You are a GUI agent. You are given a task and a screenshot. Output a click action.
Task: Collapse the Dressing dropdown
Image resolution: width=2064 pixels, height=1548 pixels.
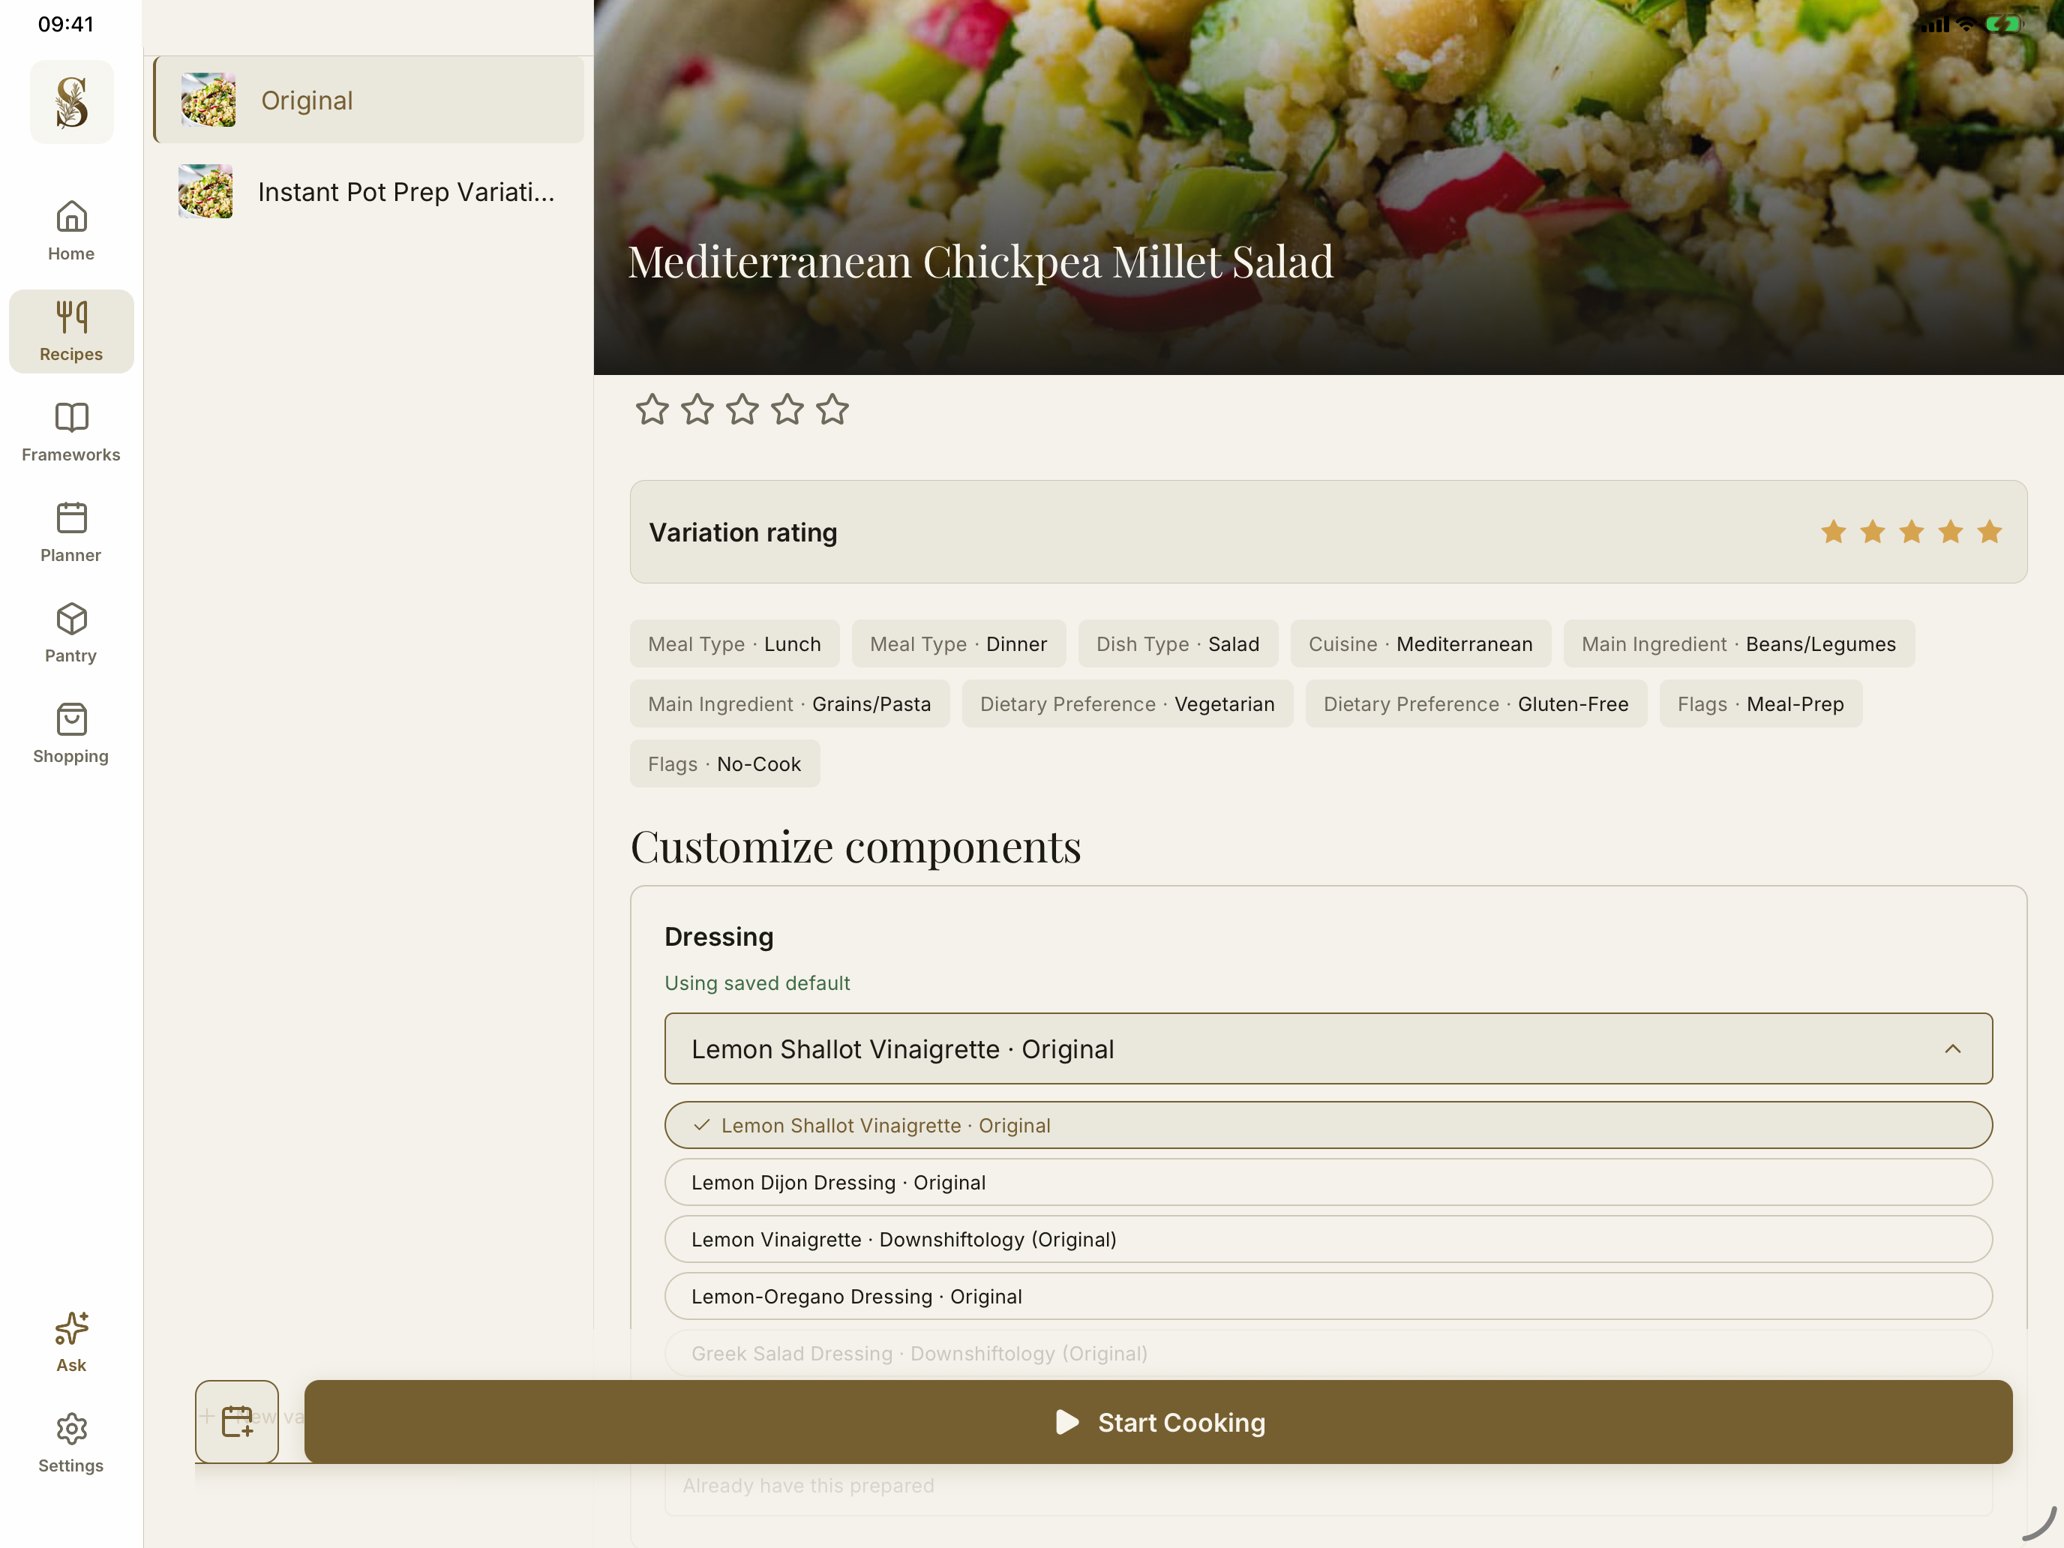click(x=1328, y=1049)
